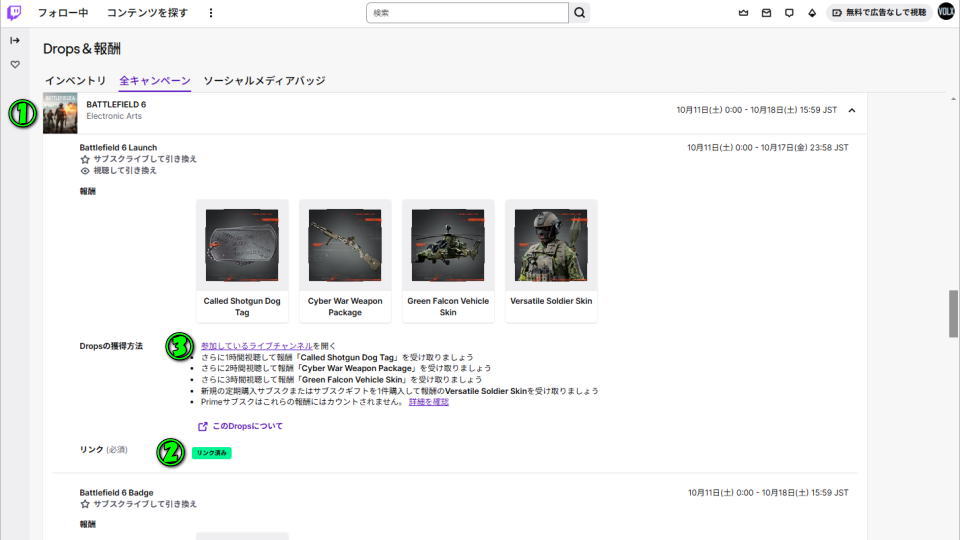Select the ソーシャルメディアバッジ tab

point(264,80)
